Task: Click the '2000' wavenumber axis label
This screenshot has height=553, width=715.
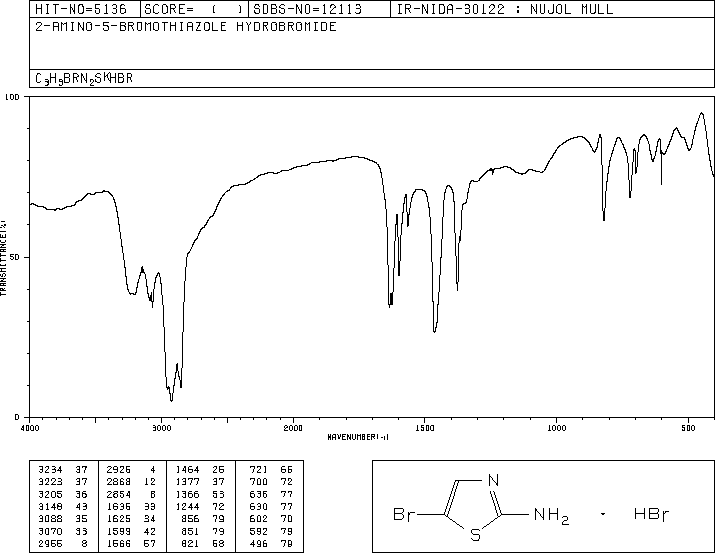Action: tap(293, 428)
